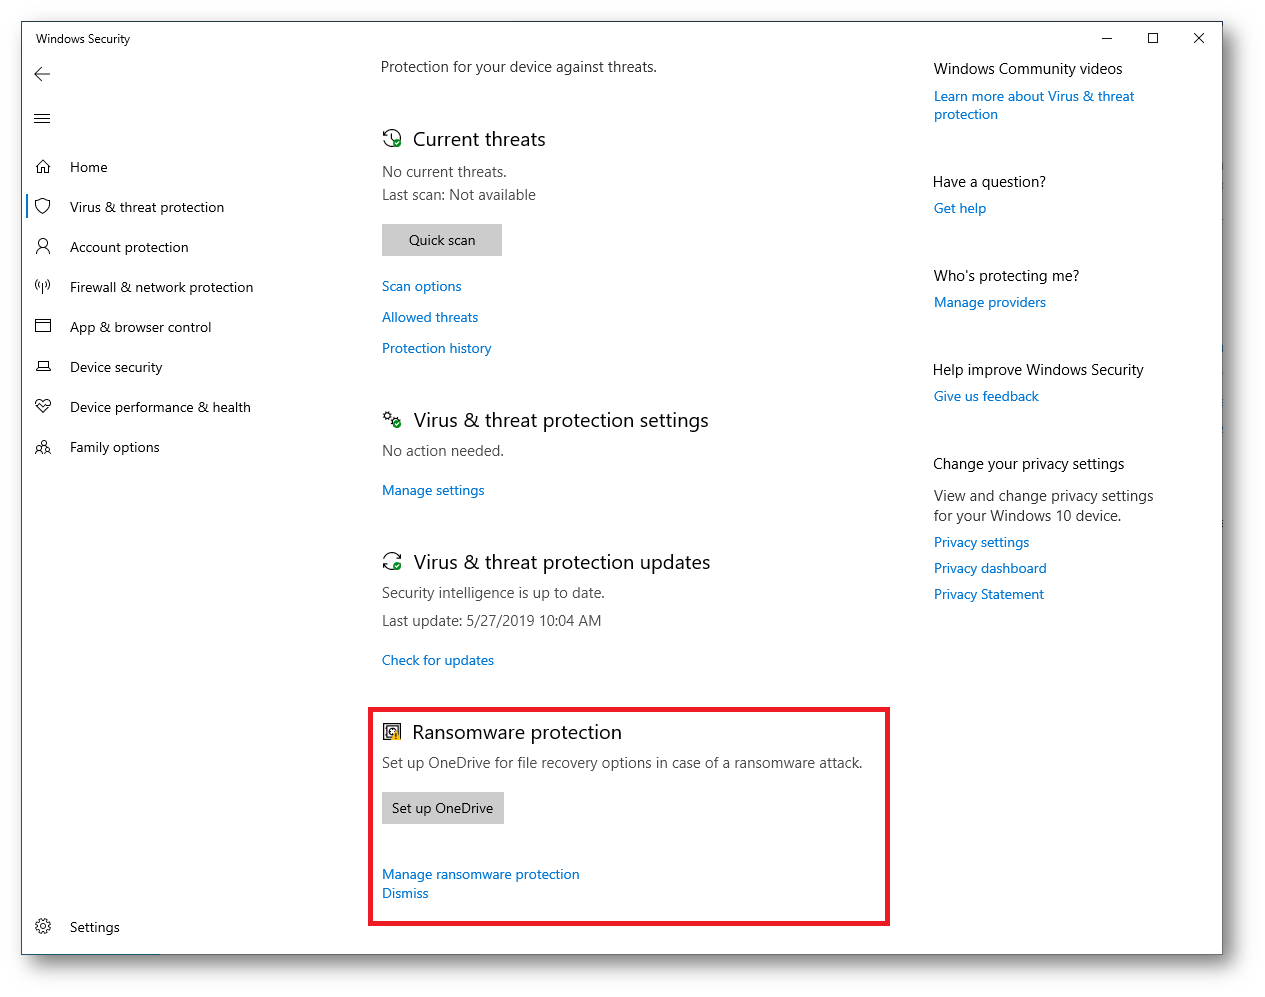Viewport: 1265px width, 997px height.
Task: Click the window icon for App & browser control
Action: point(43,326)
